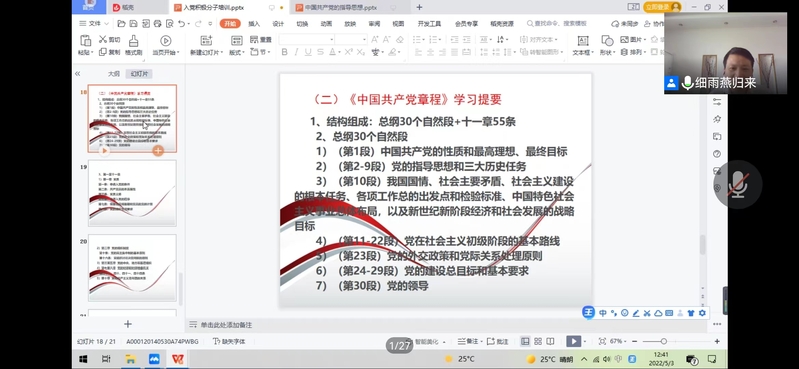Adjust the zoom slider in status bar
Image resolution: width=799 pixels, height=369 pixels.
coord(663,341)
